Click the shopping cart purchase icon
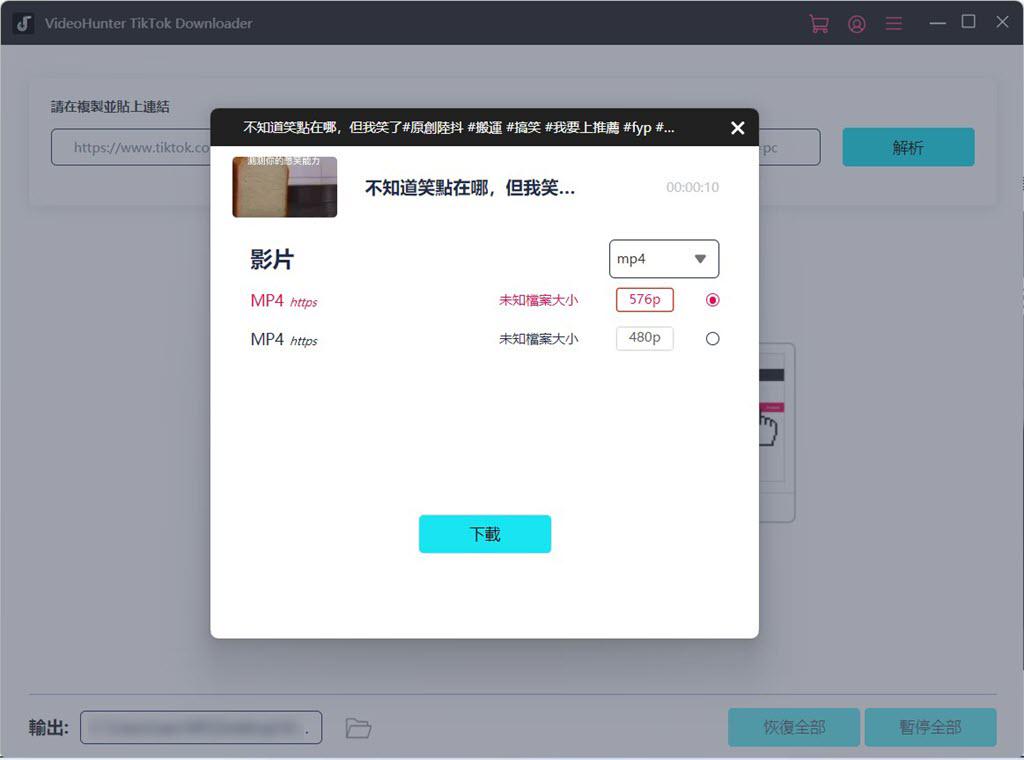This screenshot has height=760, width=1024. (x=819, y=24)
